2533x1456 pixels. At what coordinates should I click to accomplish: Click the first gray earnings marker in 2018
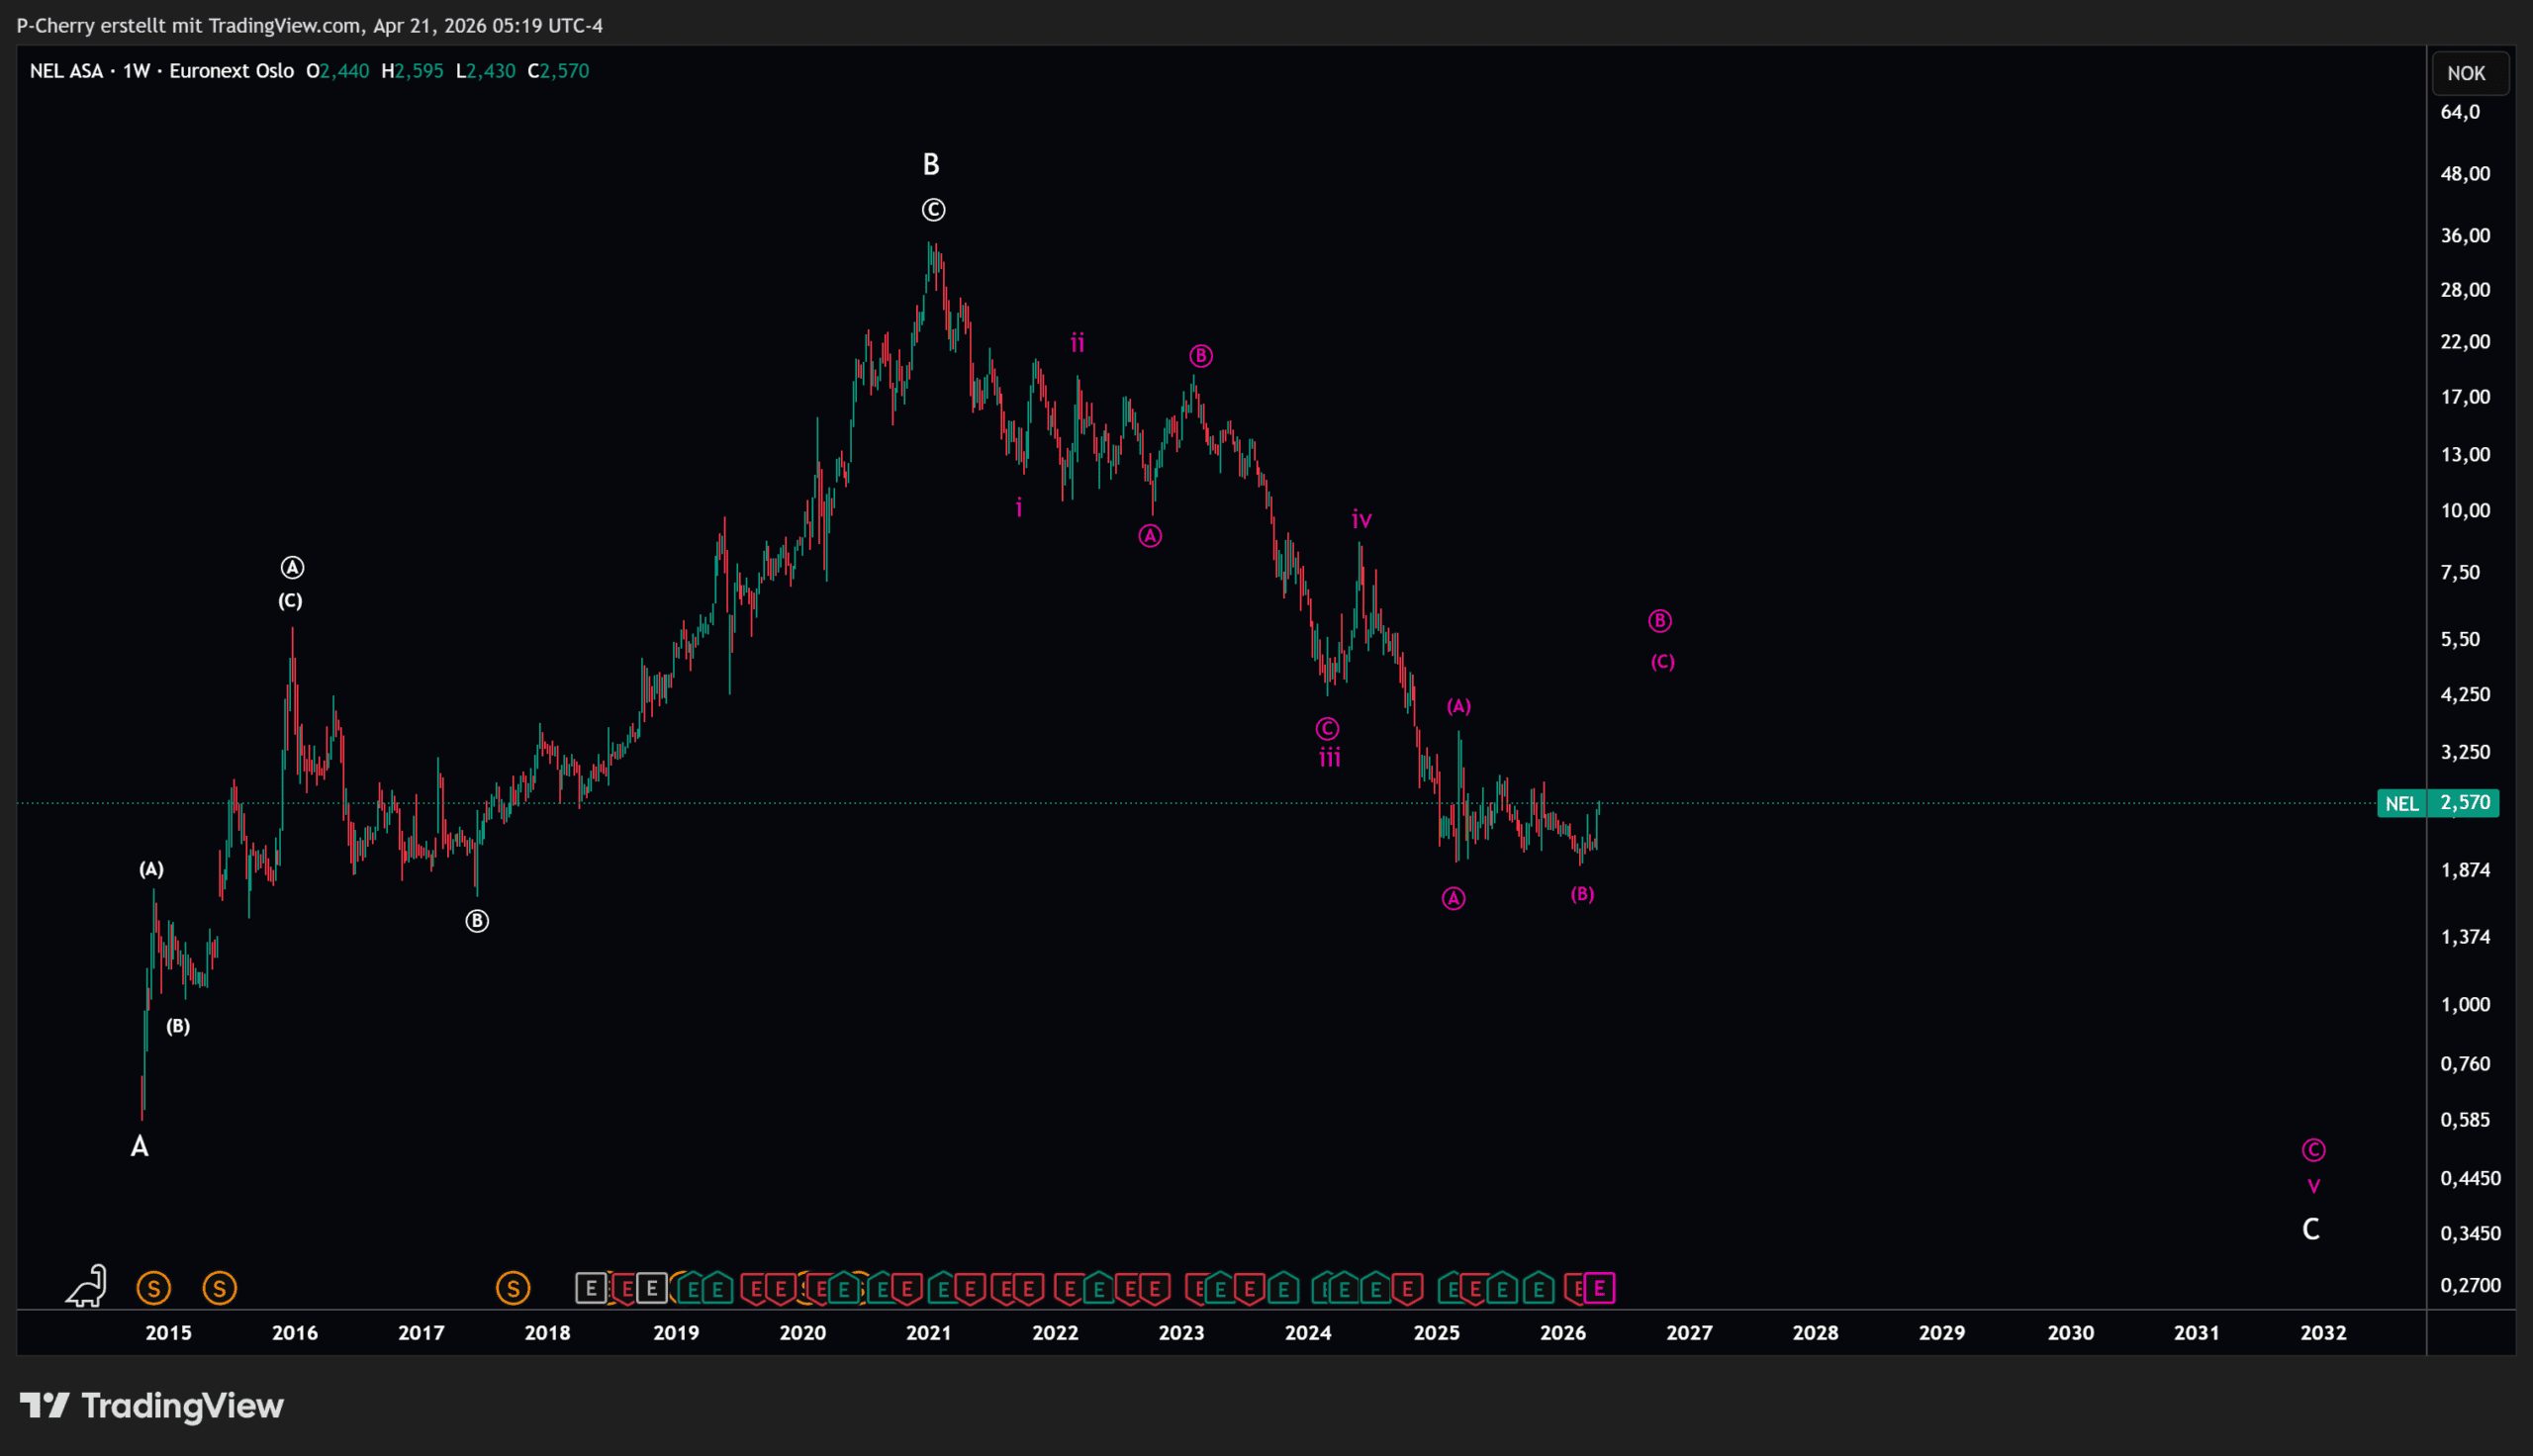point(590,1288)
